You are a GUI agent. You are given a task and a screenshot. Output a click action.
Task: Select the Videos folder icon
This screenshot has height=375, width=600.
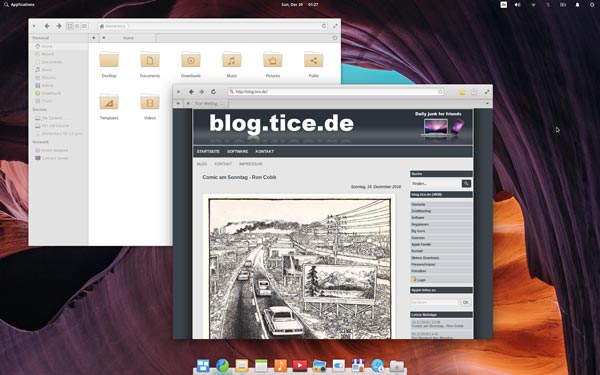[150, 102]
